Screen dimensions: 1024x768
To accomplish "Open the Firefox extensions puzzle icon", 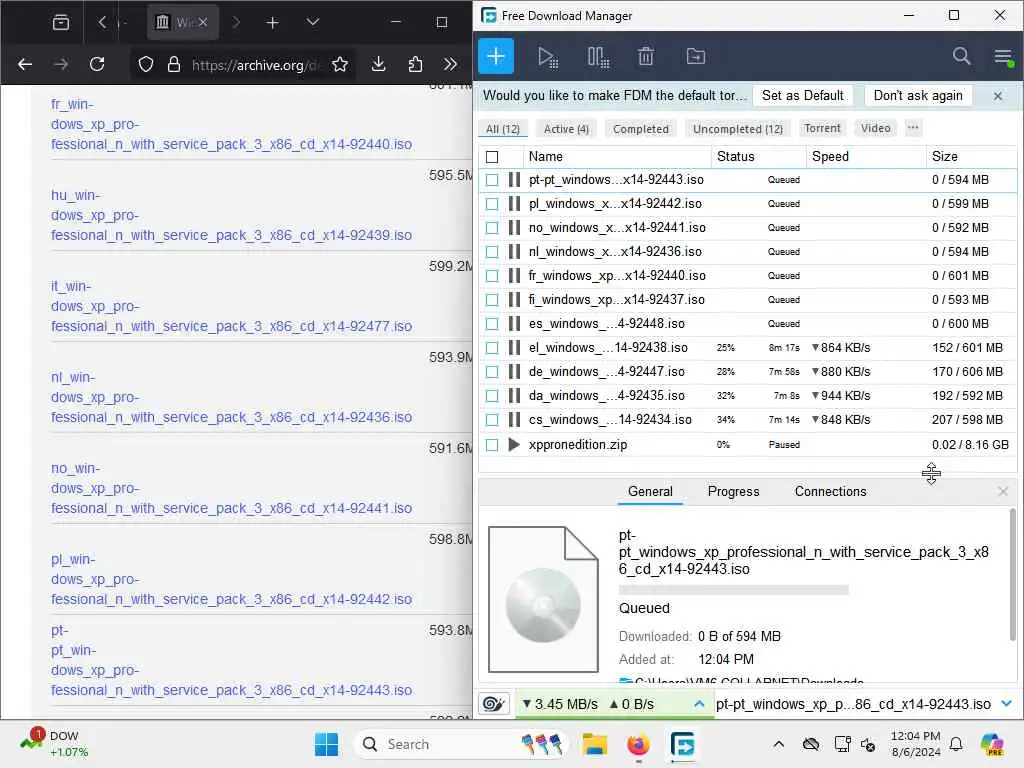I will [415, 64].
